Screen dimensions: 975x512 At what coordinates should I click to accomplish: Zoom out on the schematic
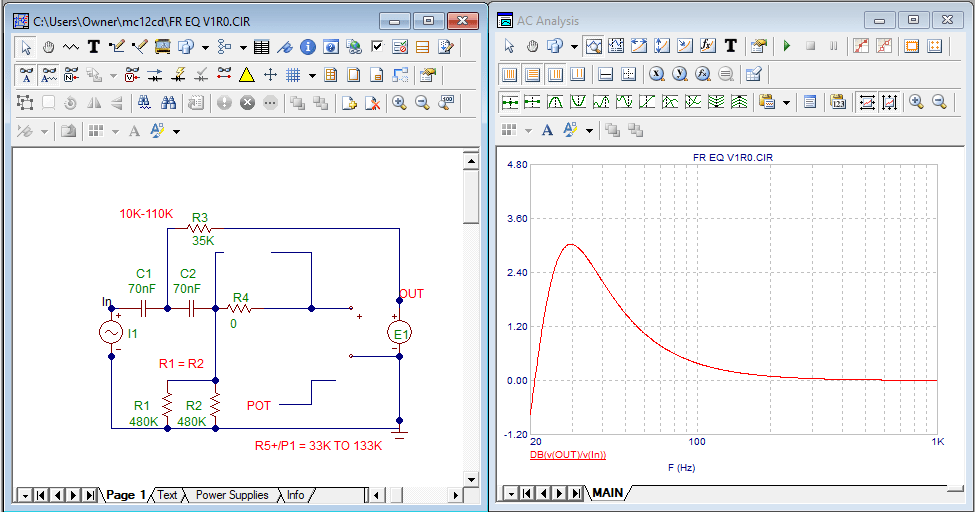[x=422, y=103]
